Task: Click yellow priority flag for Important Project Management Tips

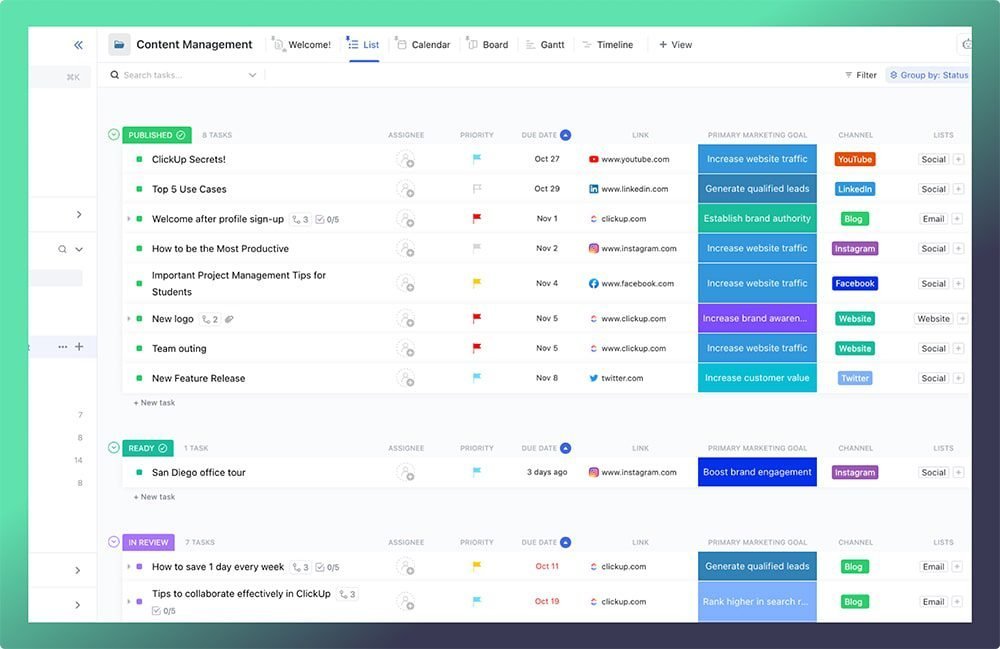Action: coord(477,283)
